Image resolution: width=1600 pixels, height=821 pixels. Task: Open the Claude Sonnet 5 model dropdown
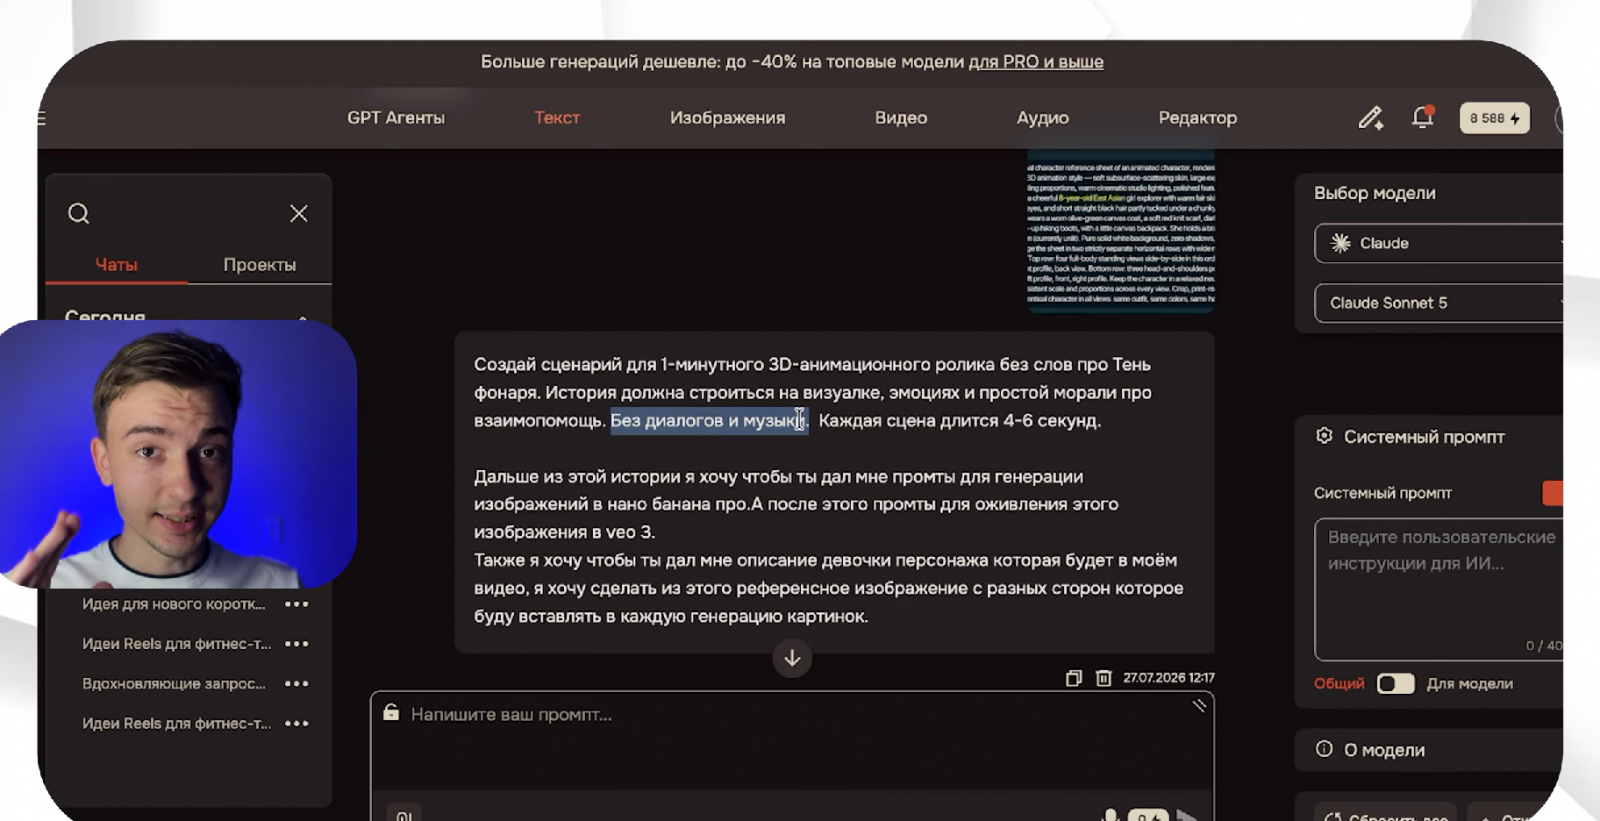pos(1439,303)
